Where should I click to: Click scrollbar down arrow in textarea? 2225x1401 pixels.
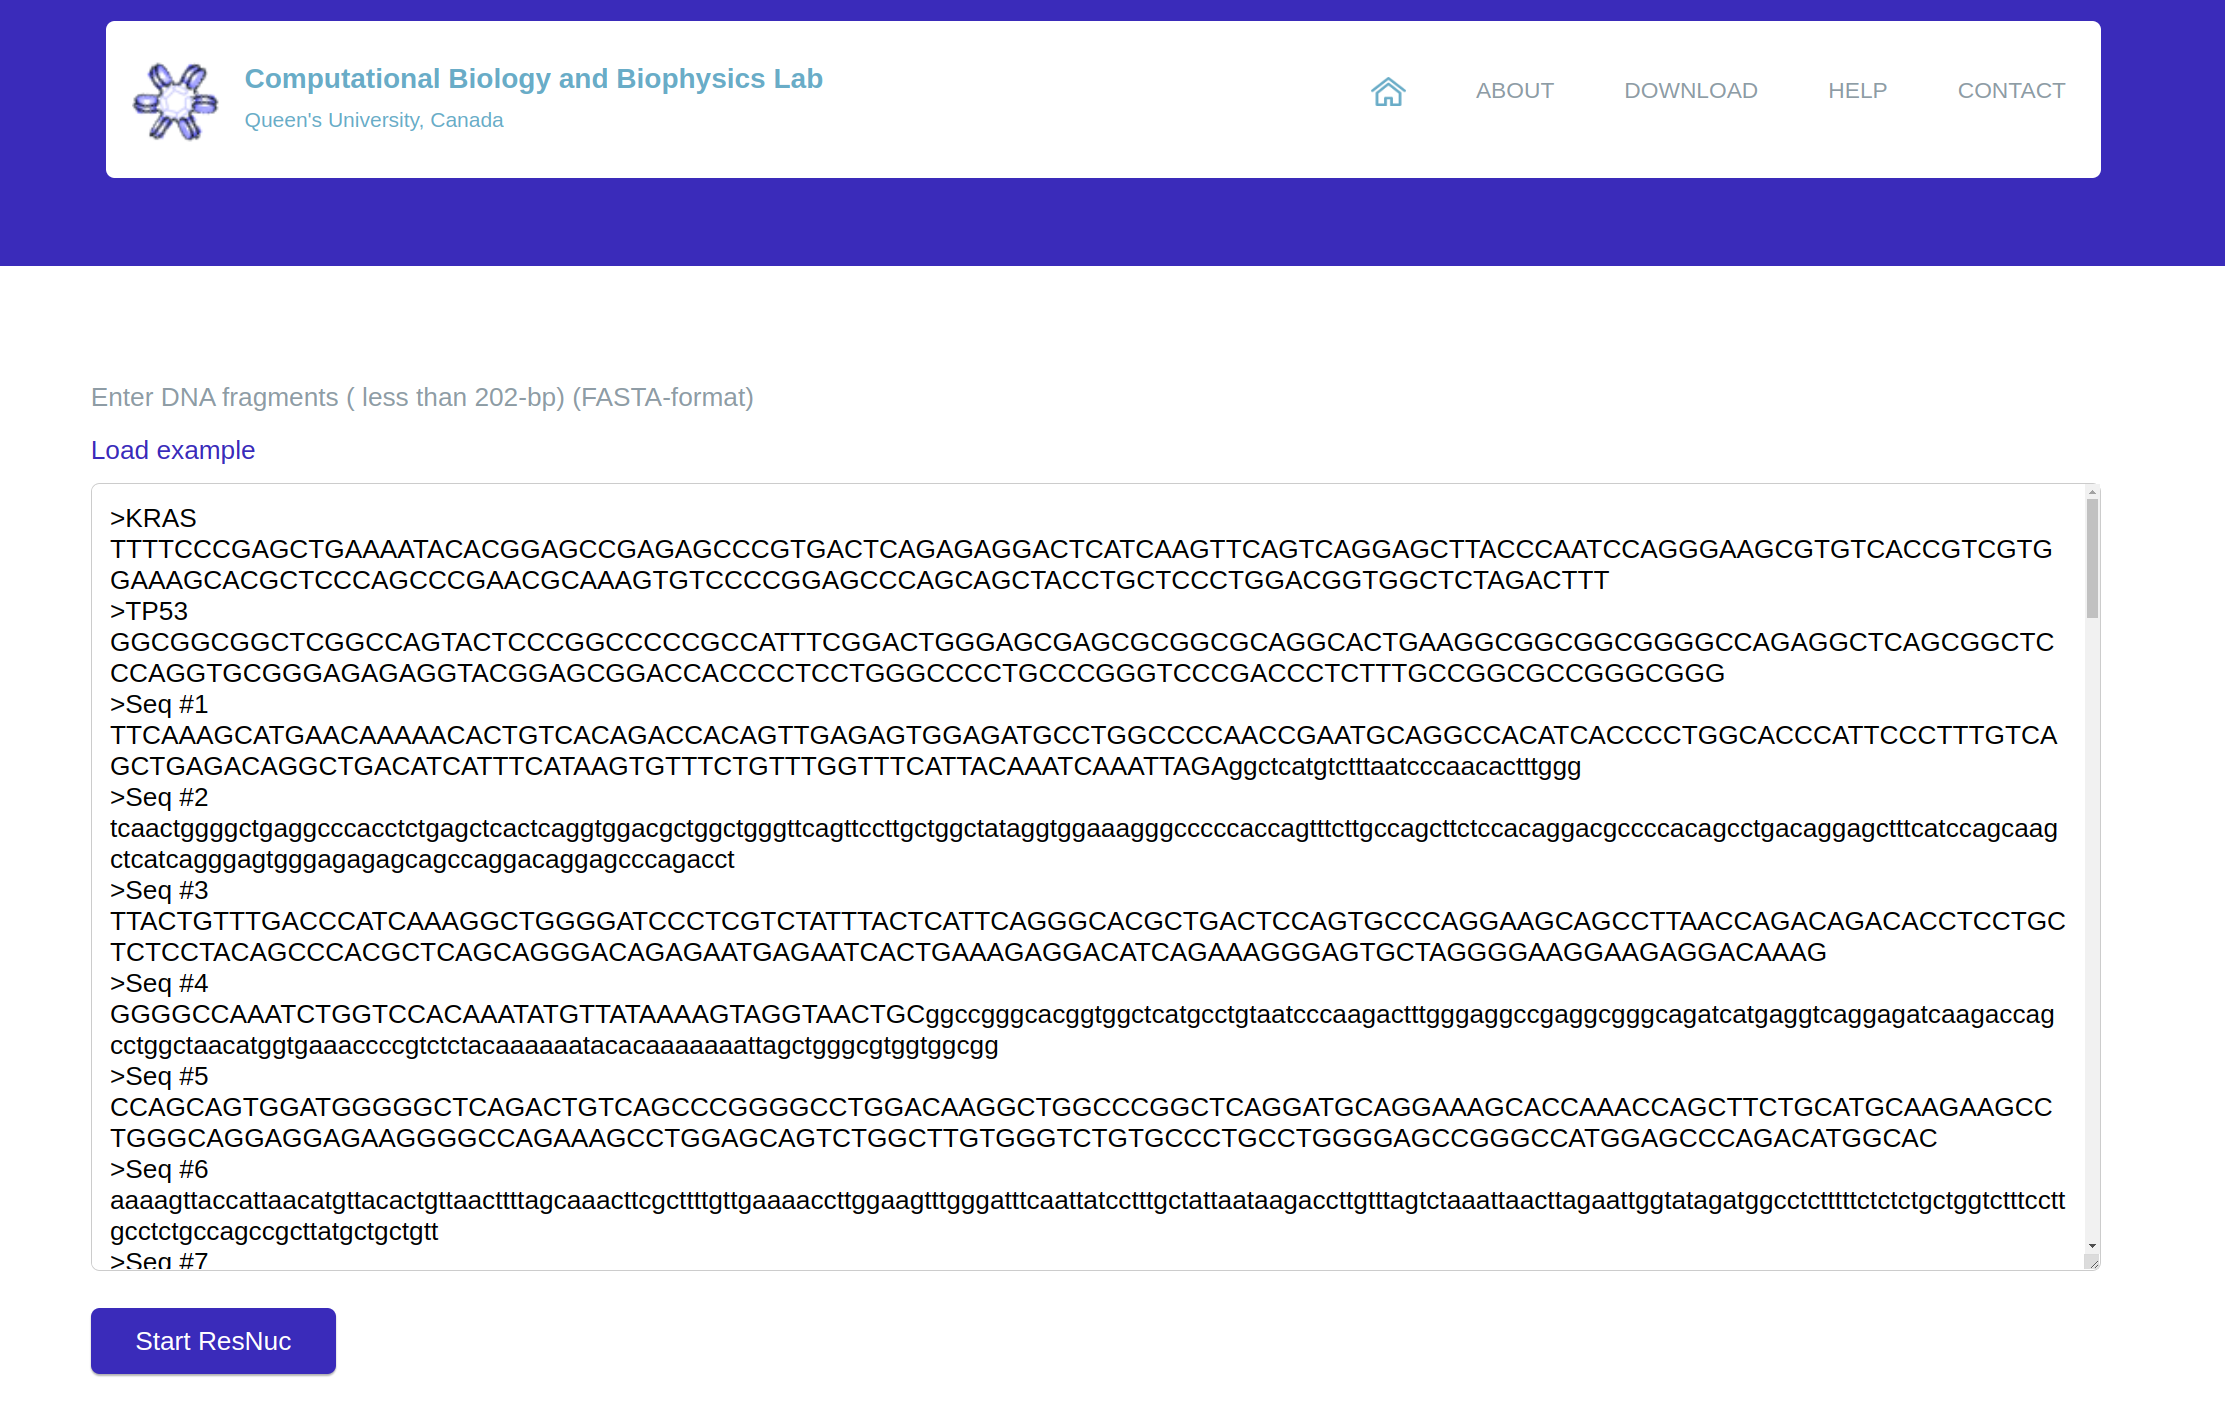(x=2092, y=1246)
